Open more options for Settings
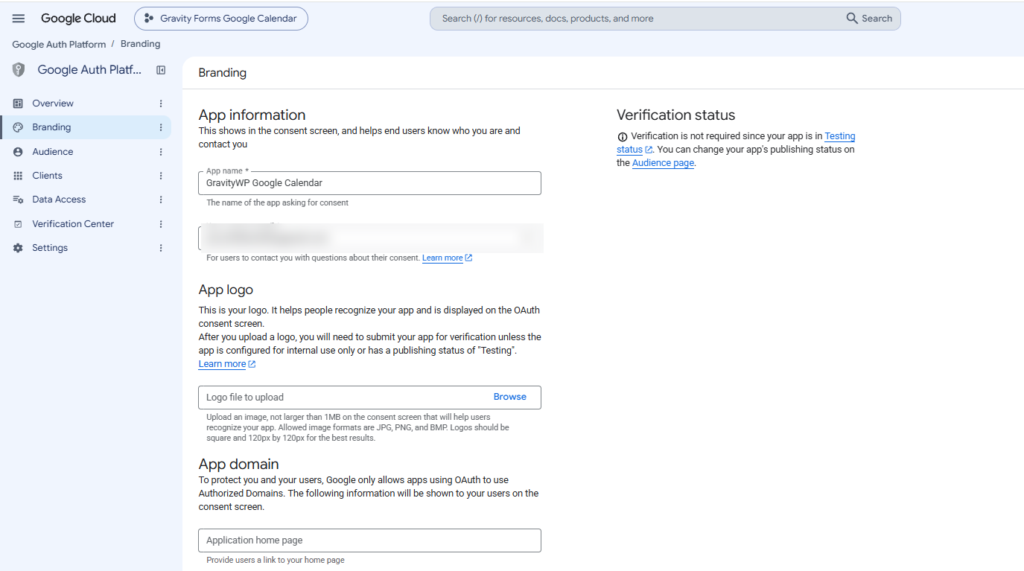The image size is (1024, 571). click(x=161, y=248)
